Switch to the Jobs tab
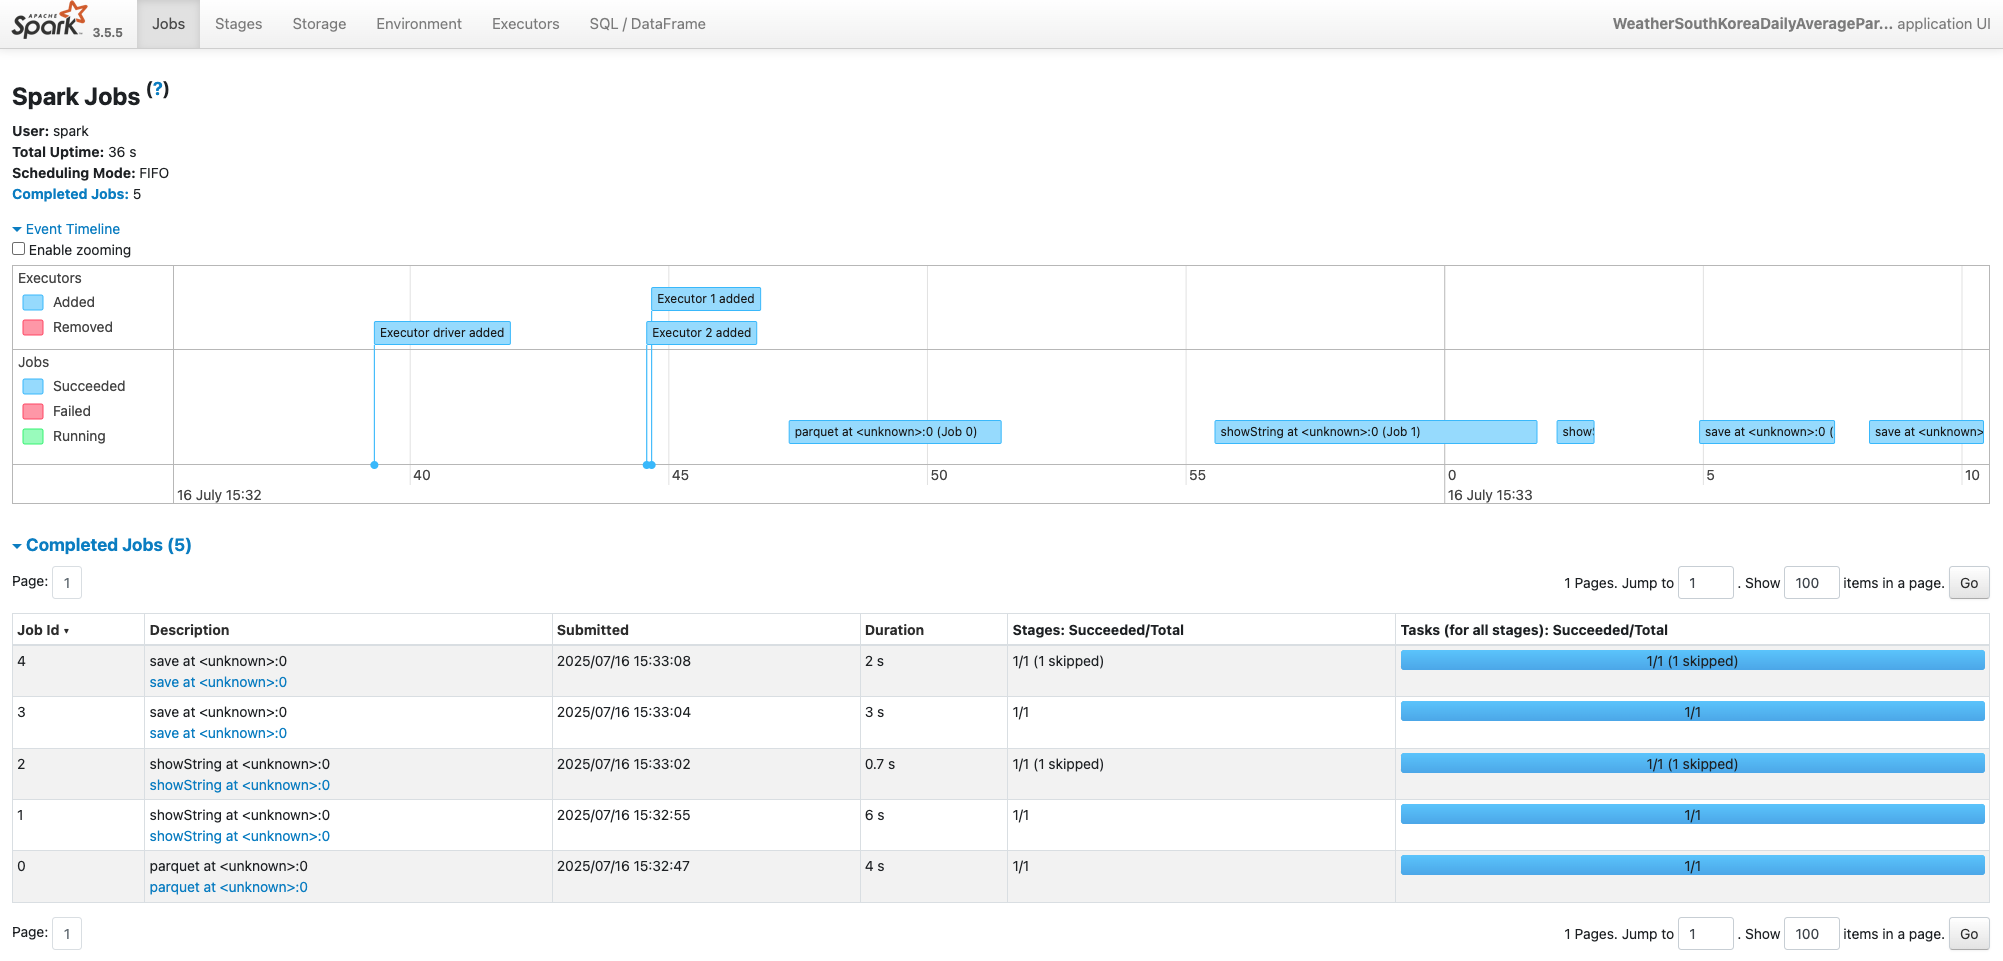This screenshot has width=2003, height=961. (168, 24)
